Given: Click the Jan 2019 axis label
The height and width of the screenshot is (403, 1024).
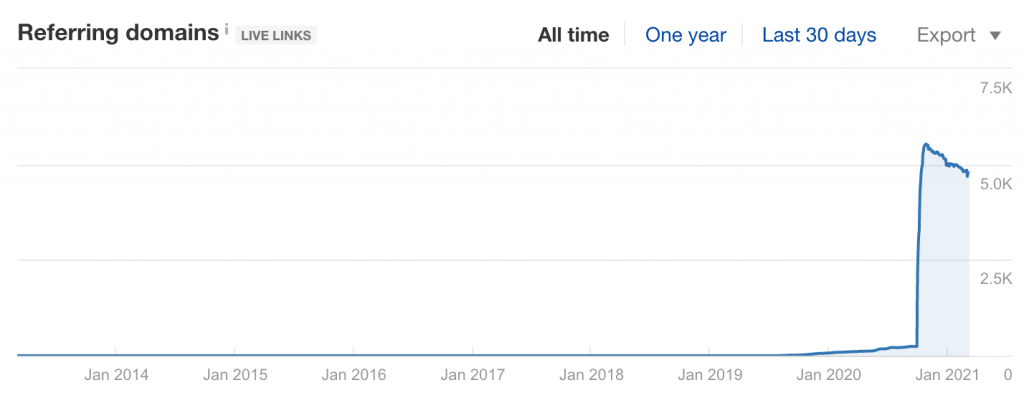Looking at the screenshot, I should tap(710, 375).
